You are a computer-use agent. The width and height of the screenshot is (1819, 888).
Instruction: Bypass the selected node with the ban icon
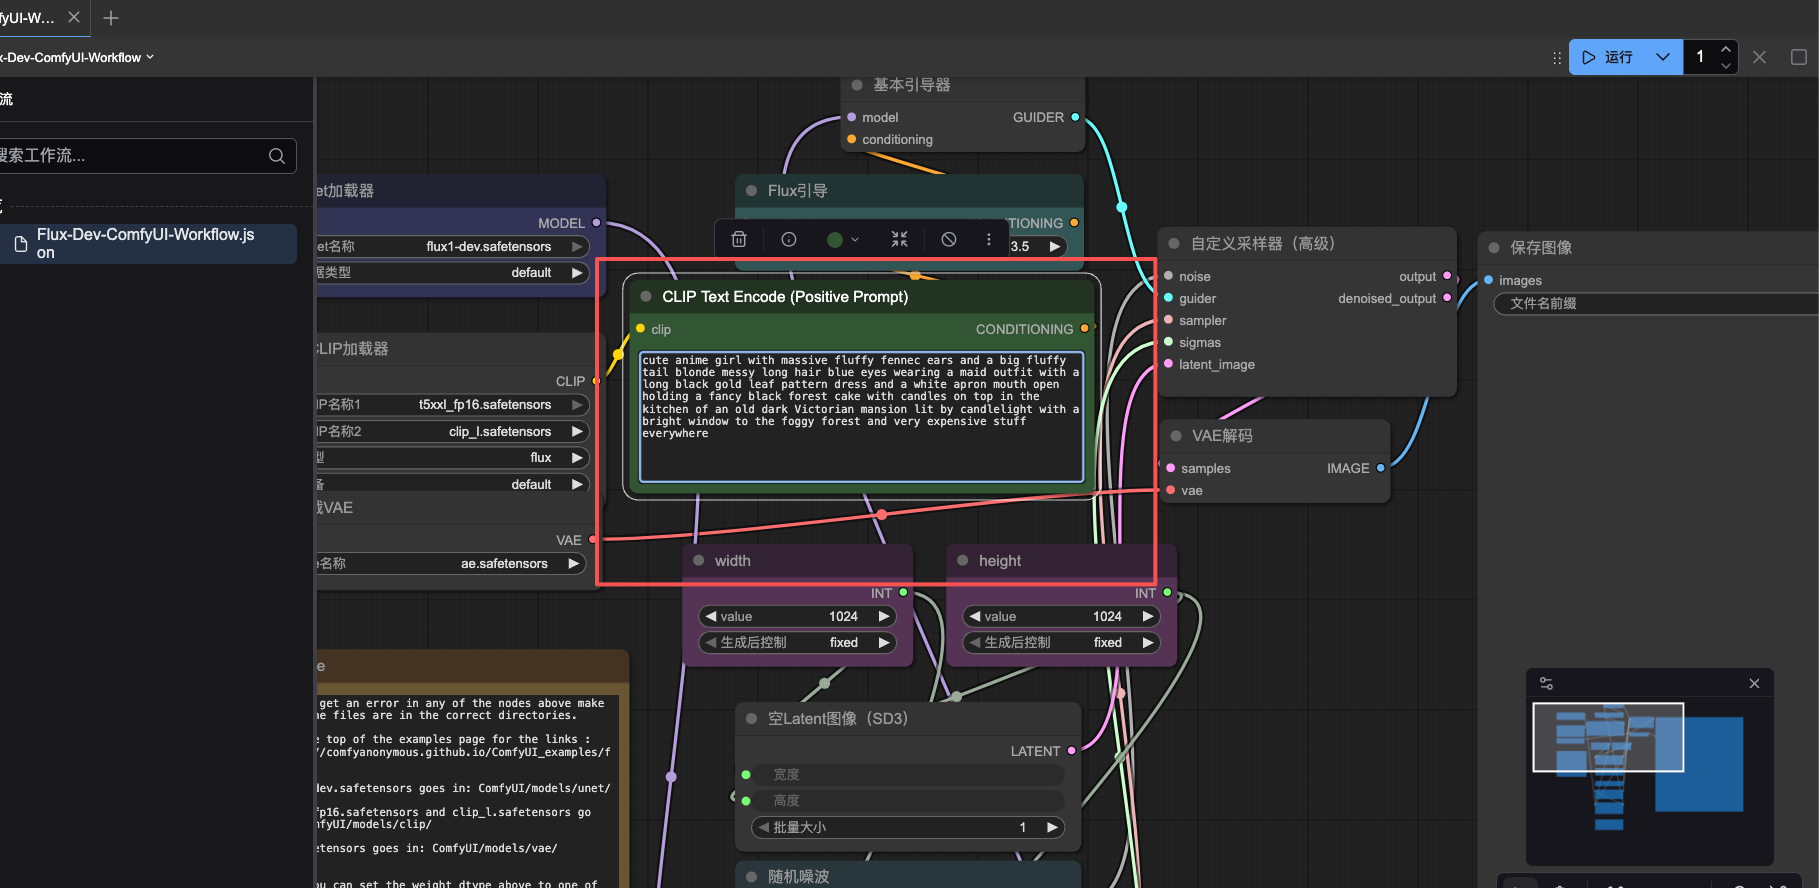click(x=949, y=239)
